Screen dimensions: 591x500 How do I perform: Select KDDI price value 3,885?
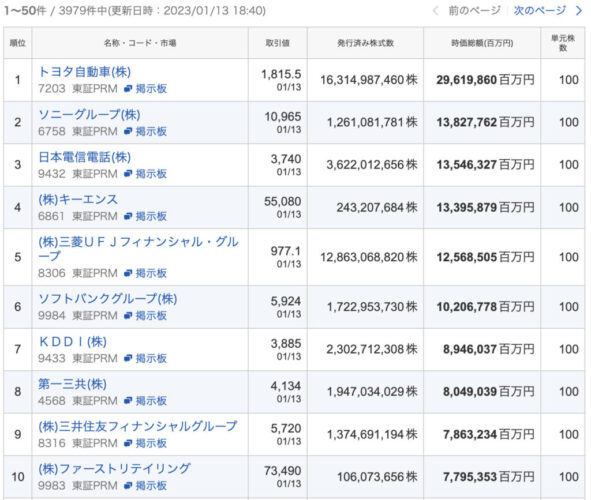tap(286, 344)
